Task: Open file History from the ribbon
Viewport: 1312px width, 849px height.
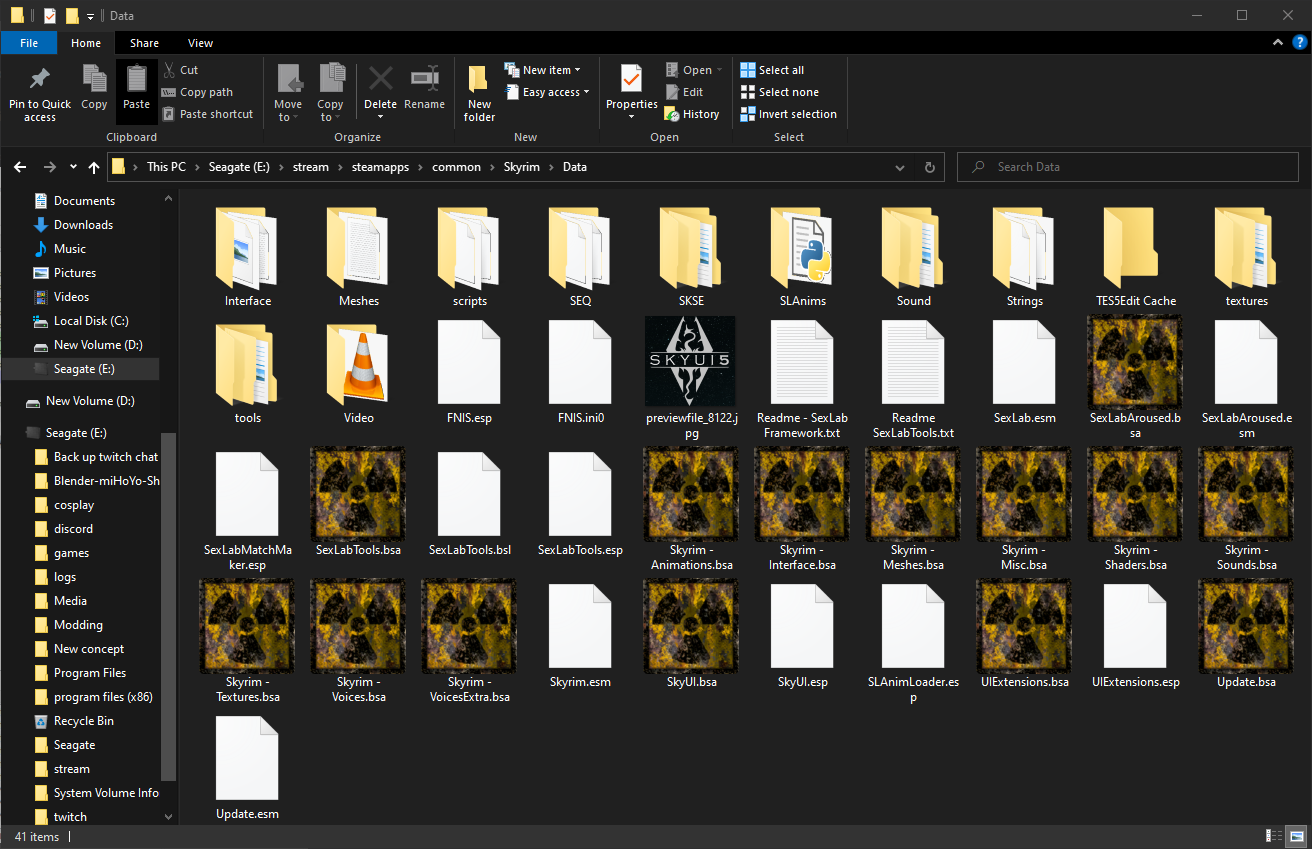Action: (692, 114)
